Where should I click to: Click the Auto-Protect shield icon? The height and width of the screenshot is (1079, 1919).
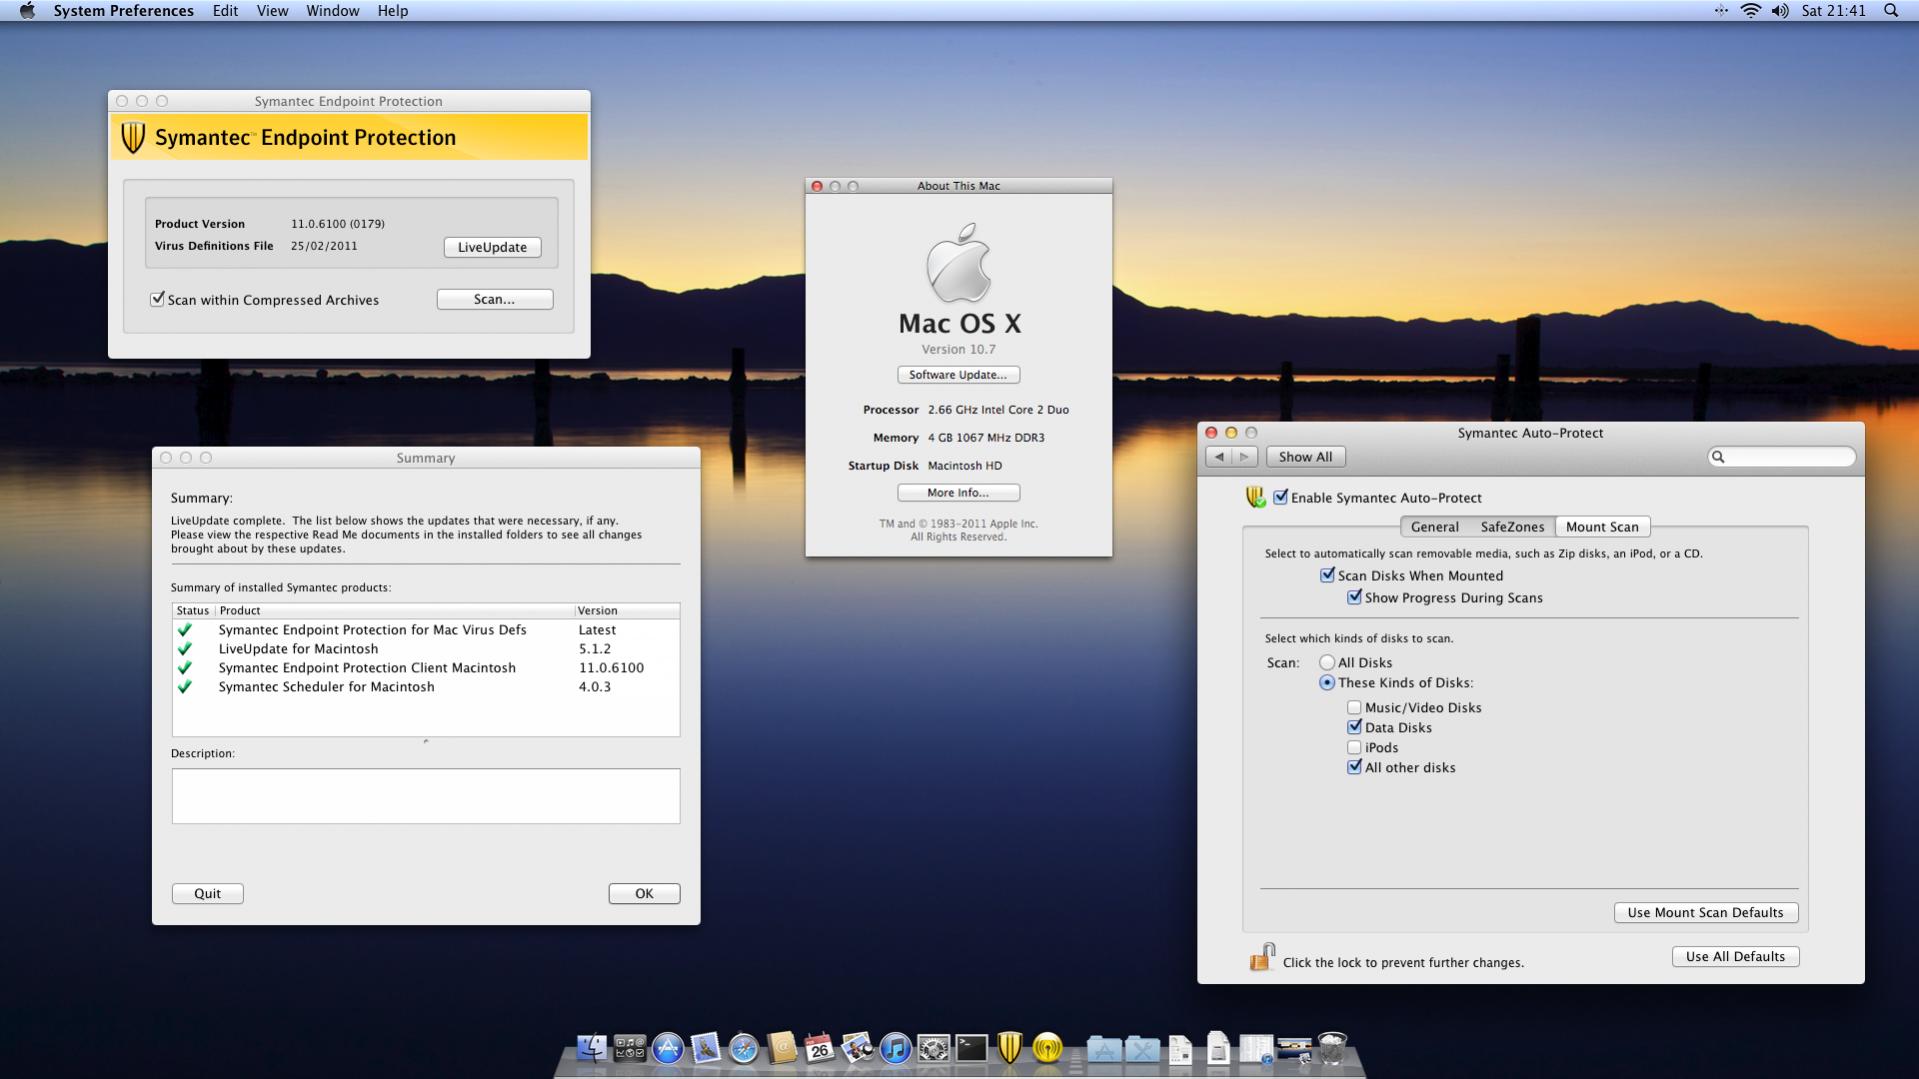pos(1256,496)
